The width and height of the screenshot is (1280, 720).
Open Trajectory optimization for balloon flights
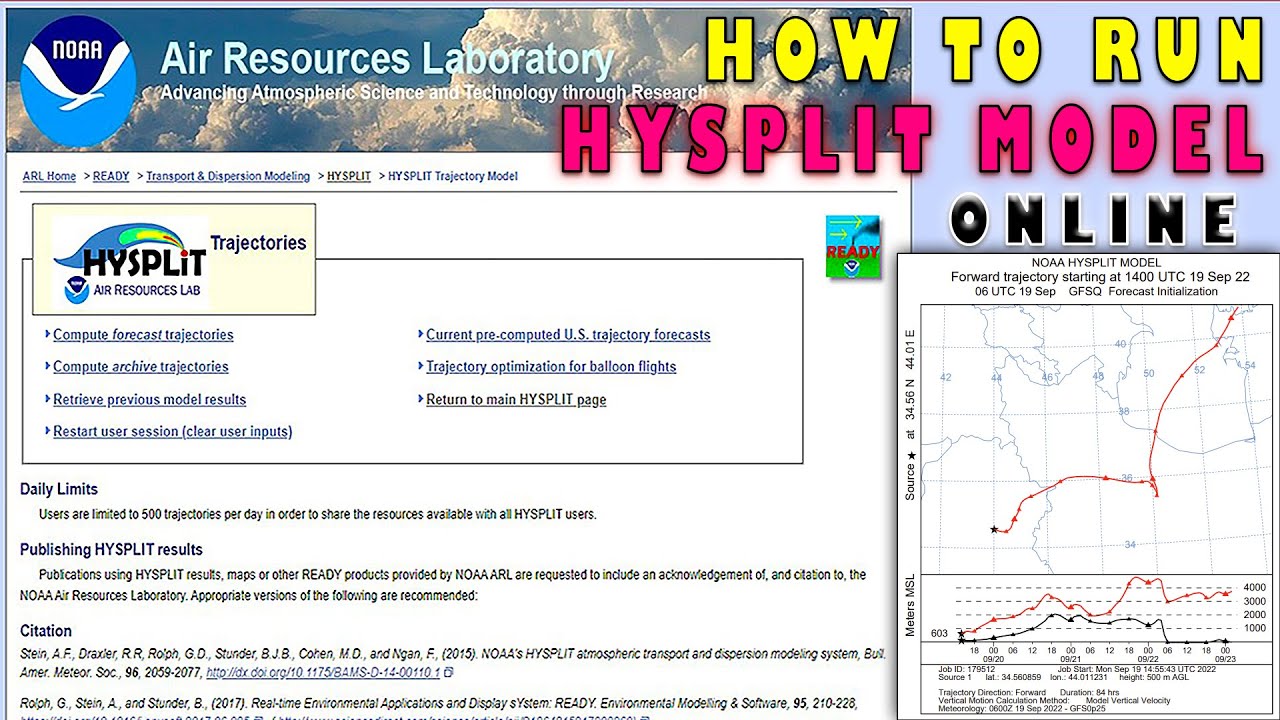(x=551, y=367)
